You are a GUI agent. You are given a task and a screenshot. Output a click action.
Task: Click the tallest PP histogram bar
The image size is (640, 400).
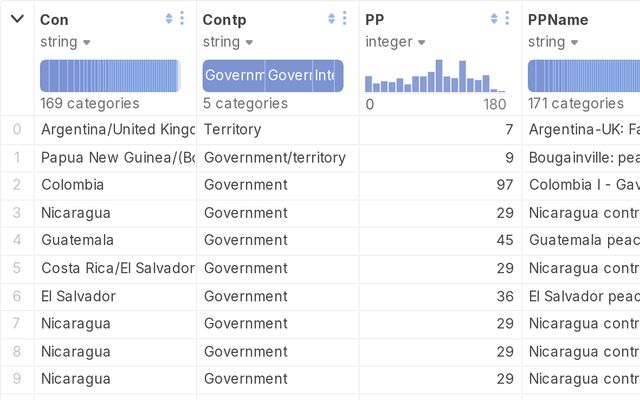click(438, 76)
